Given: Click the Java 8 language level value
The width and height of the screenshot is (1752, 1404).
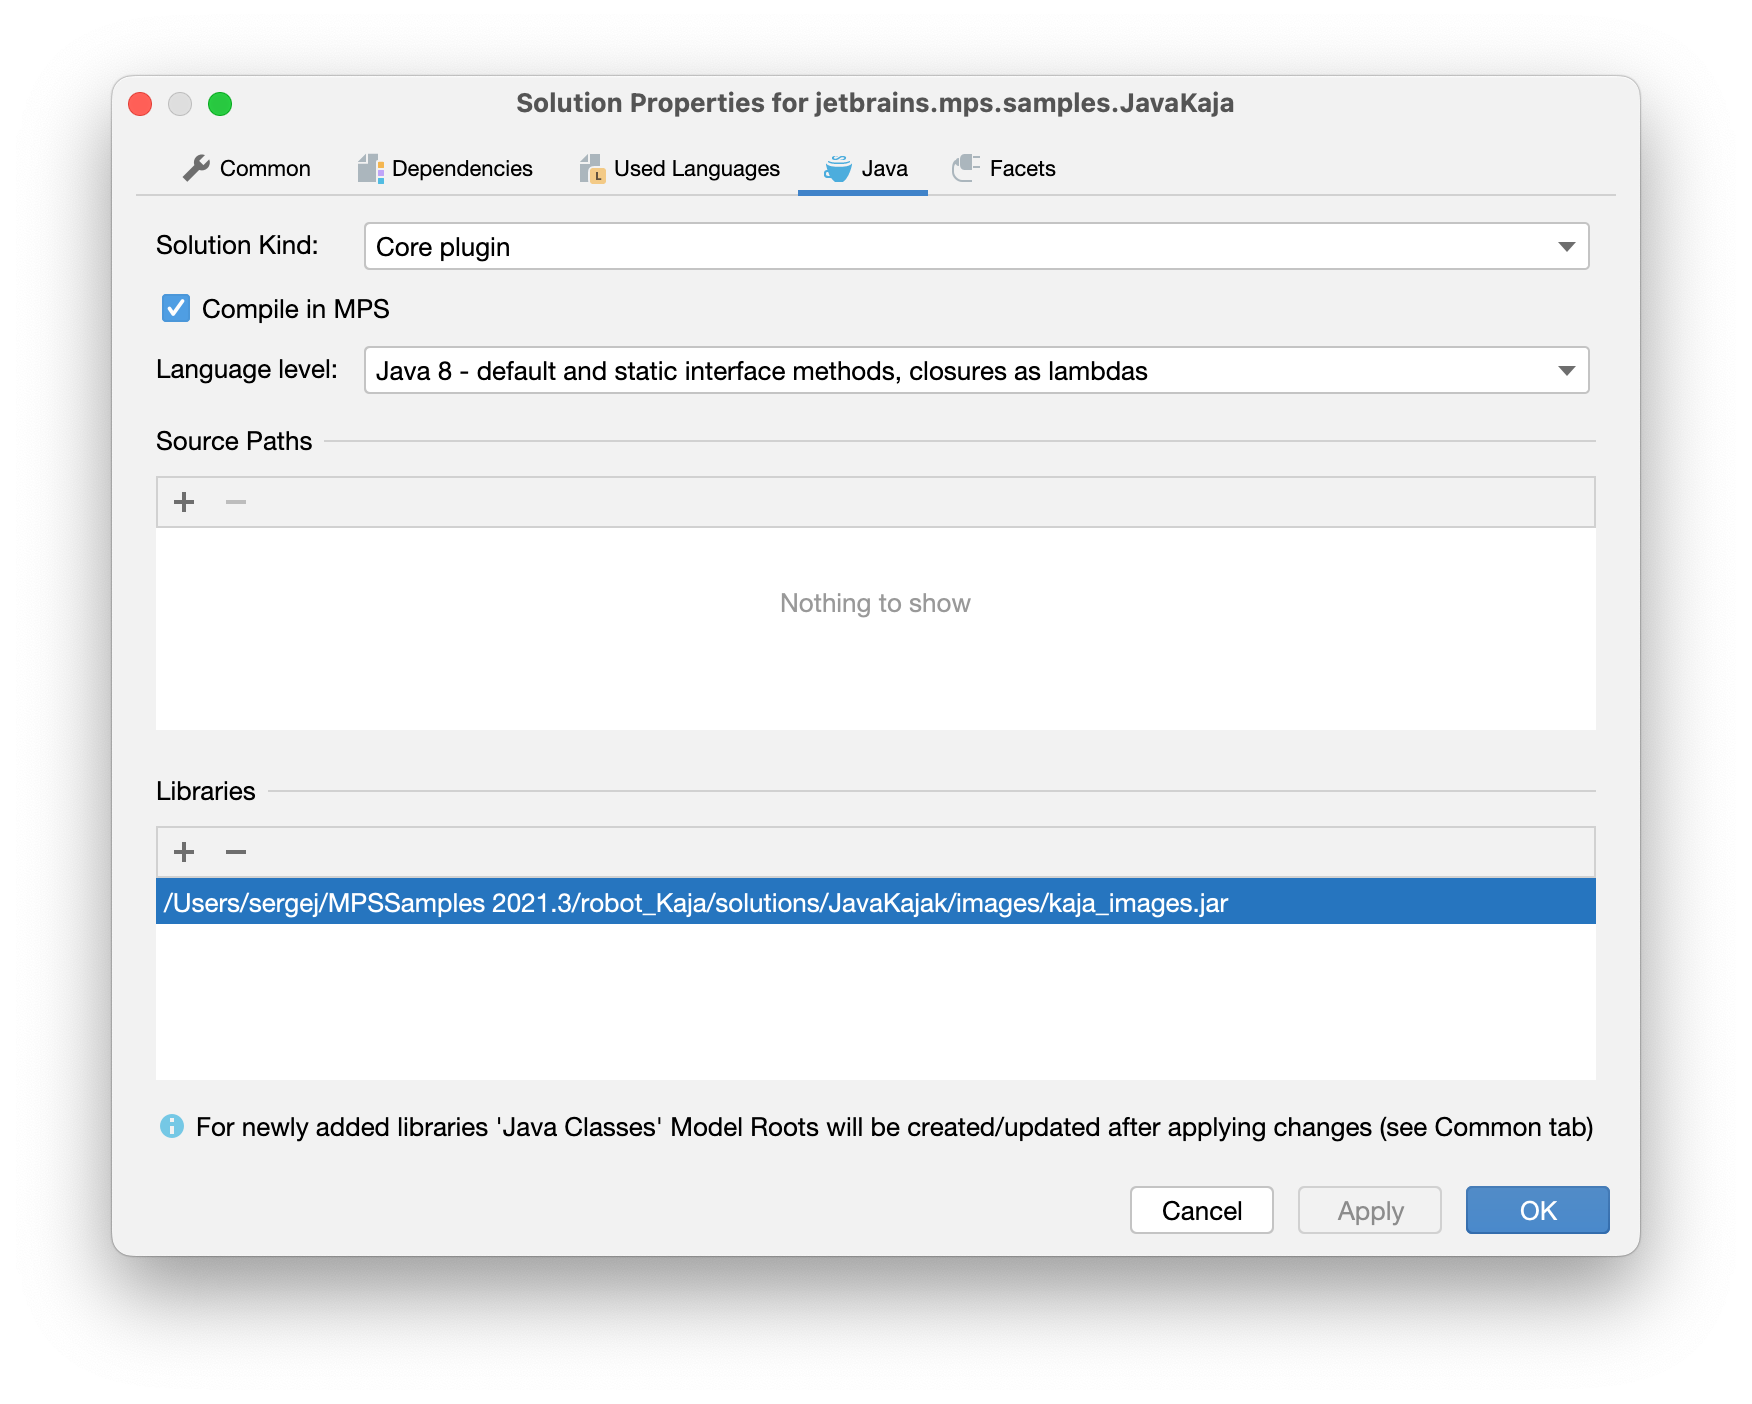Looking at the screenshot, I should [x=977, y=370].
